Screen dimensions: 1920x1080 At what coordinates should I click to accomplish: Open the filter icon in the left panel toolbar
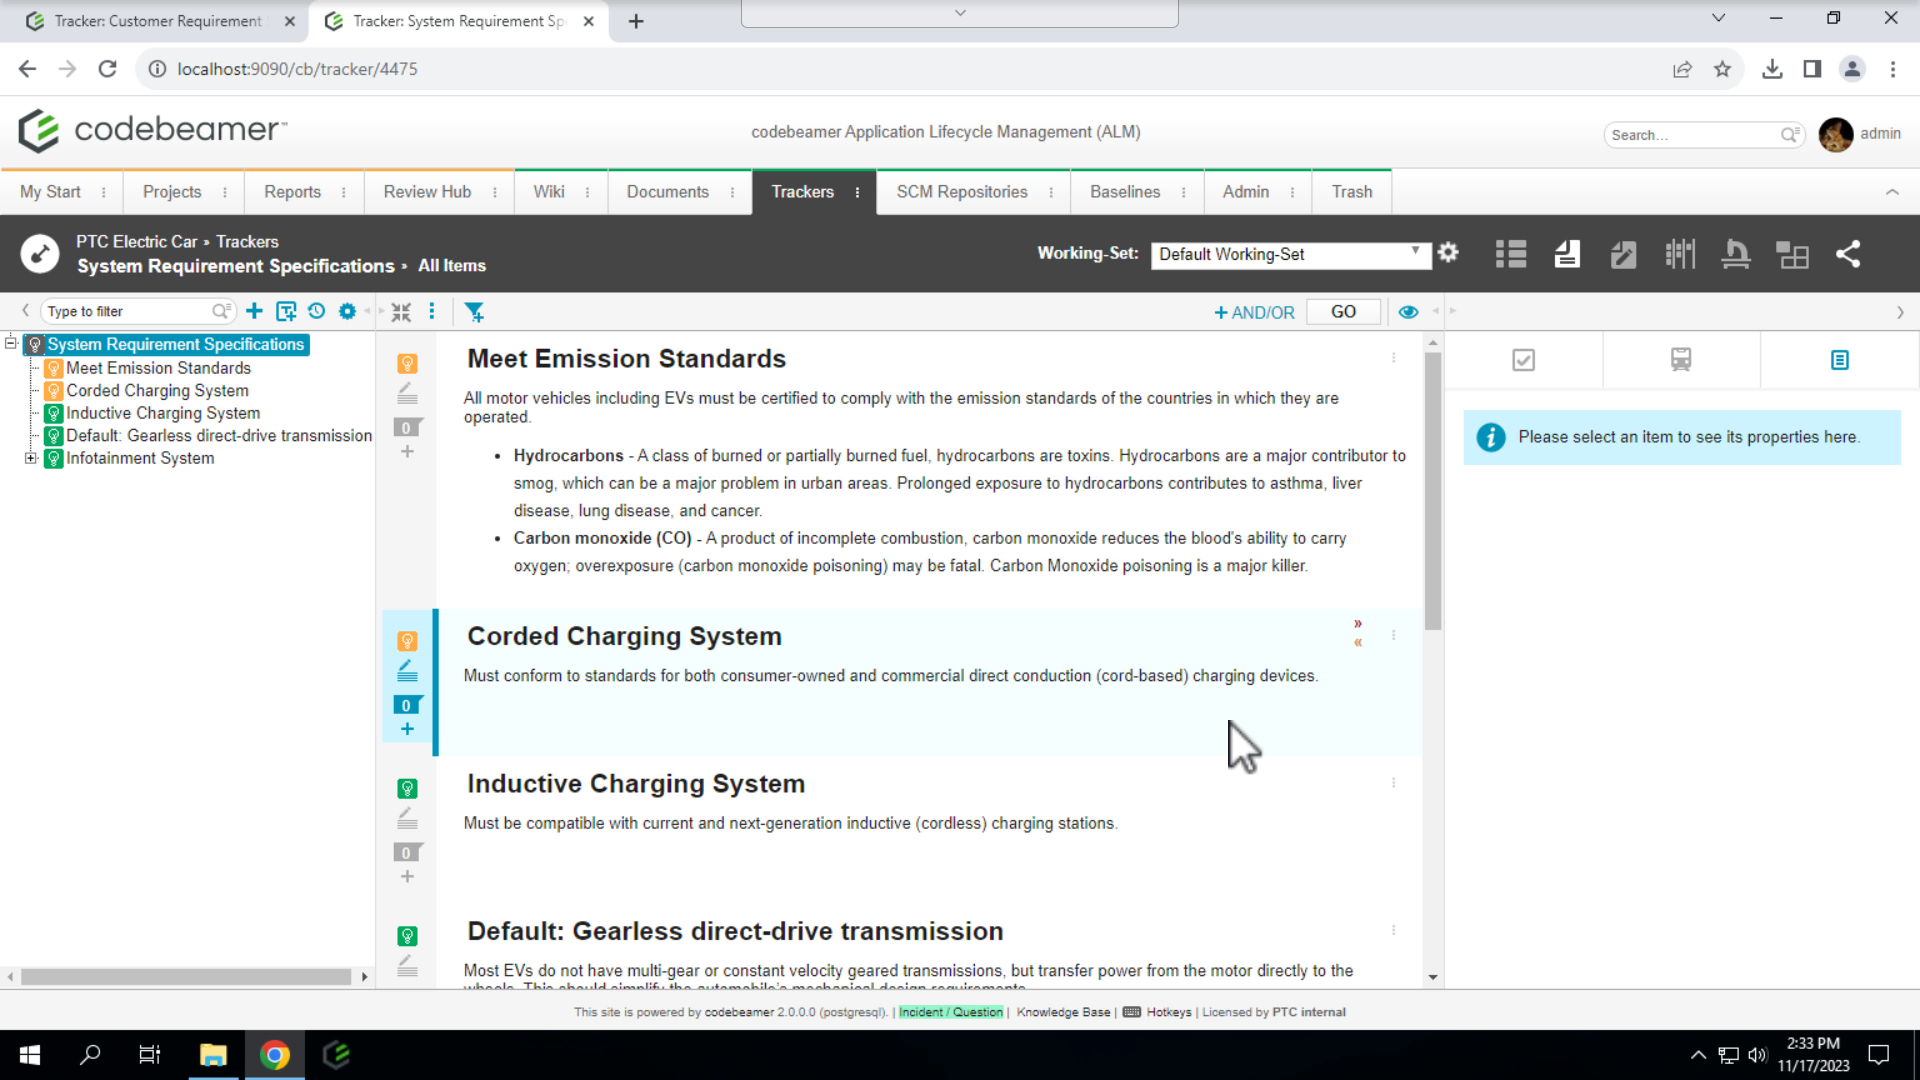pyautogui.click(x=475, y=311)
